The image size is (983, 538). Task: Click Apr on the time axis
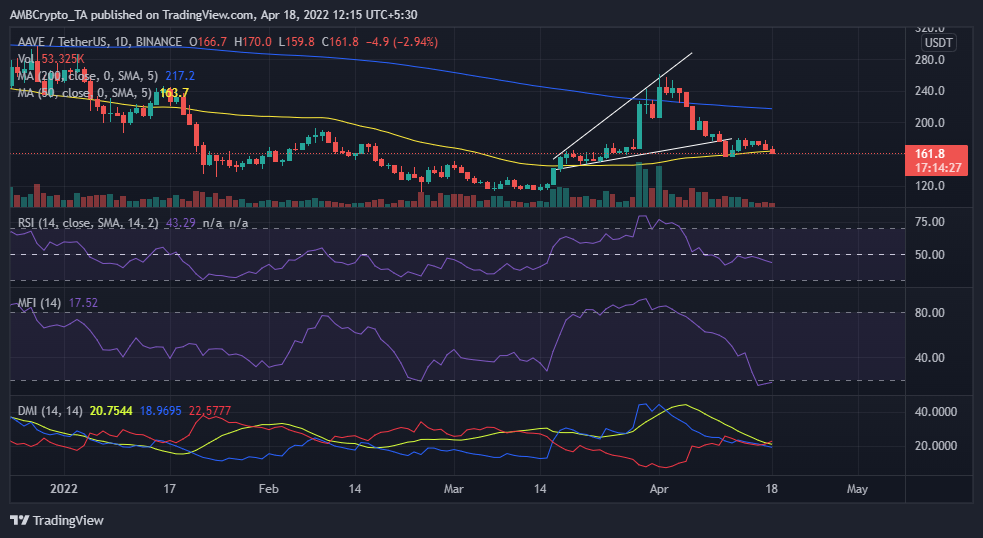click(x=658, y=490)
